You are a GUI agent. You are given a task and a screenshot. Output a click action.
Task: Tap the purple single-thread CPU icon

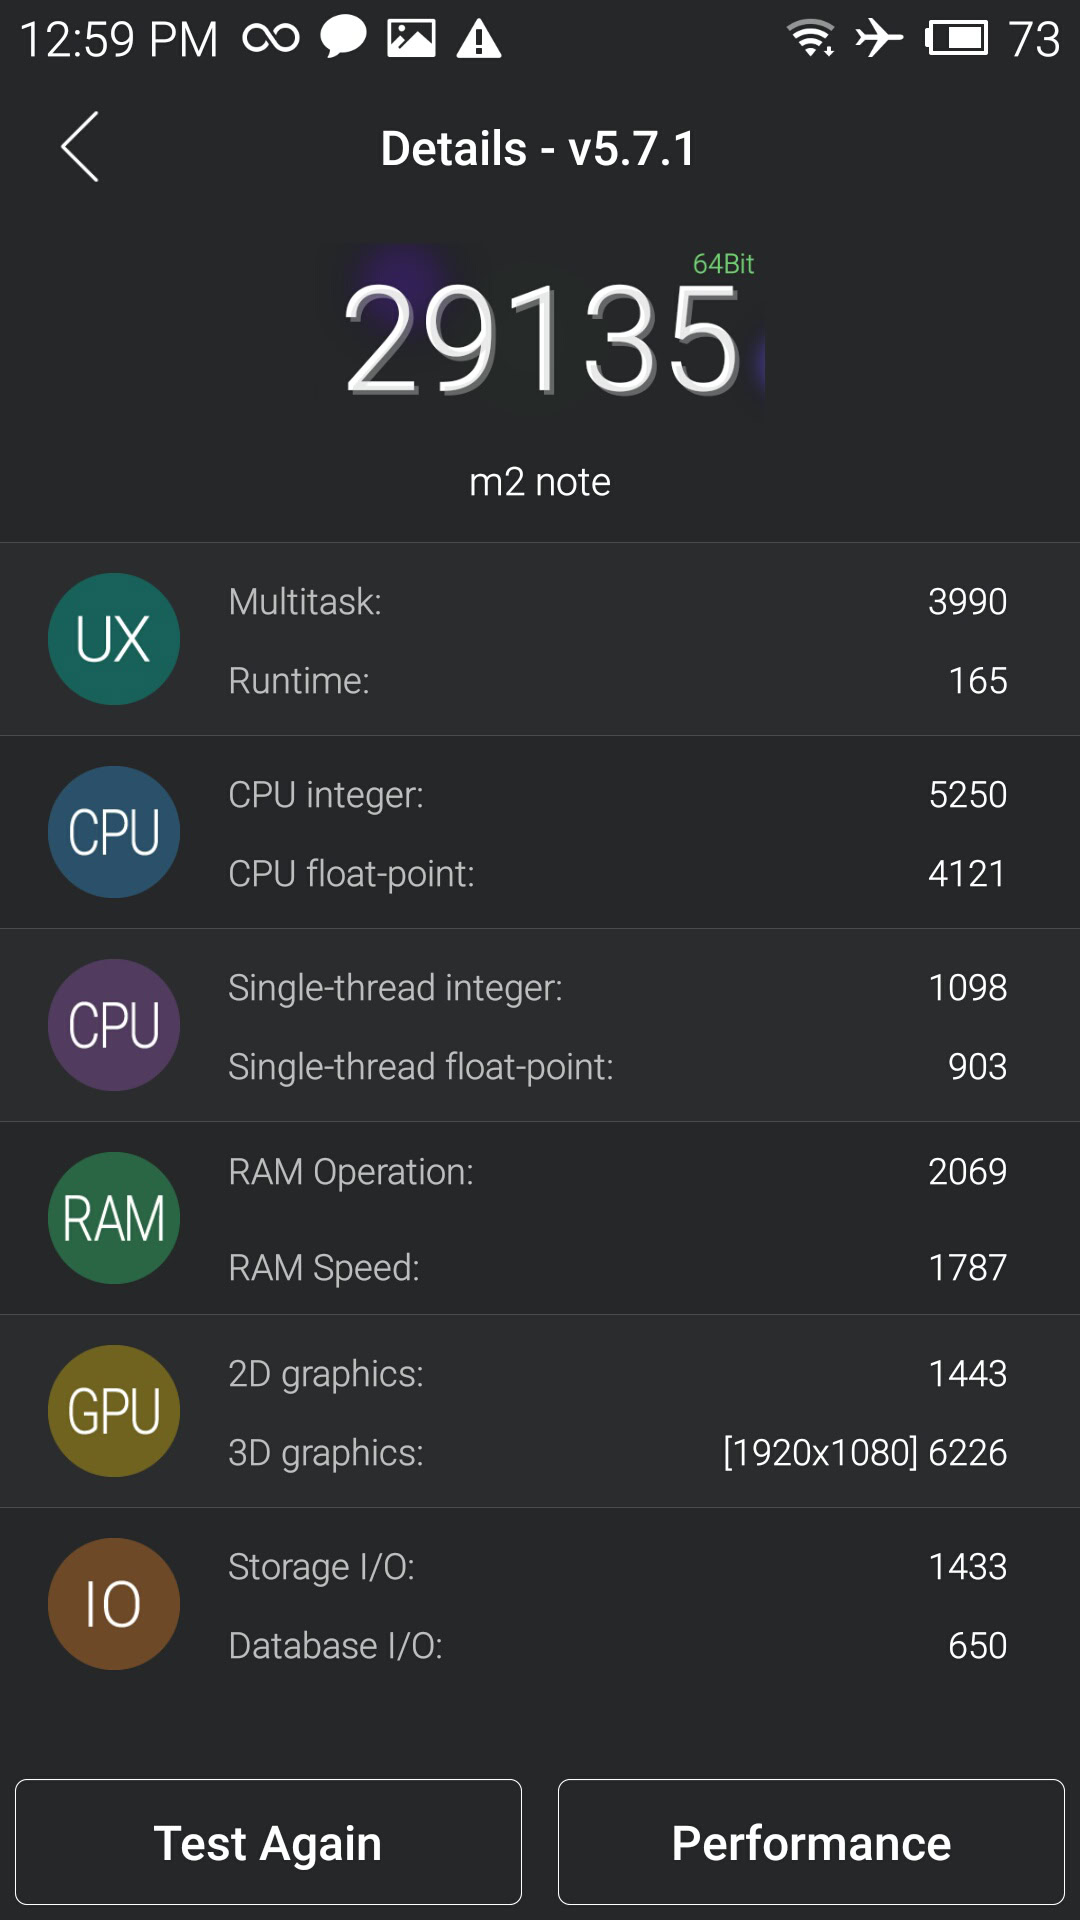click(x=114, y=1025)
